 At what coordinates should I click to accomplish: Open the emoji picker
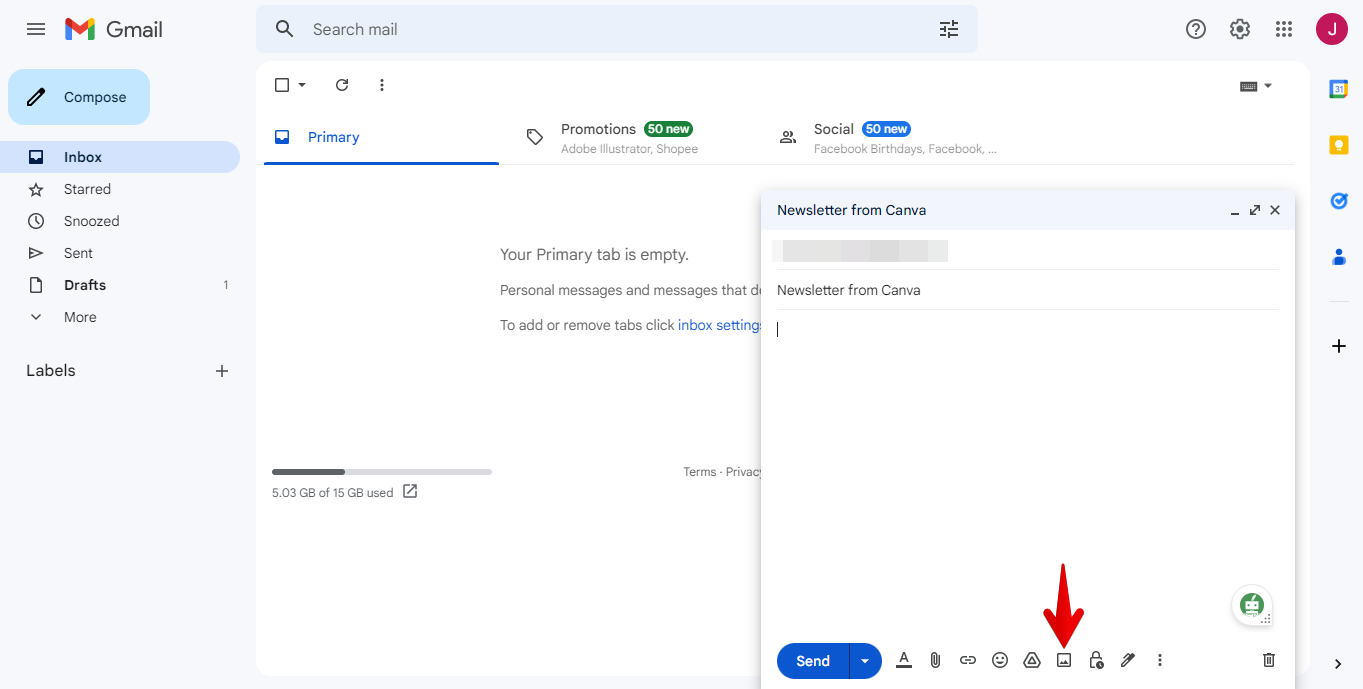999,660
